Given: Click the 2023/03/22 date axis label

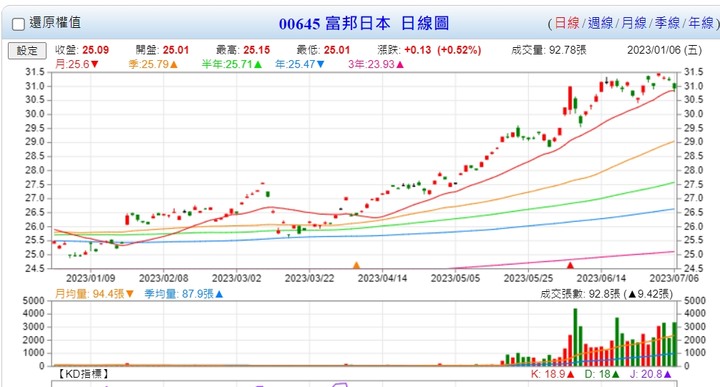Looking at the screenshot, I should pyautogui.click(x=309, y=278).
